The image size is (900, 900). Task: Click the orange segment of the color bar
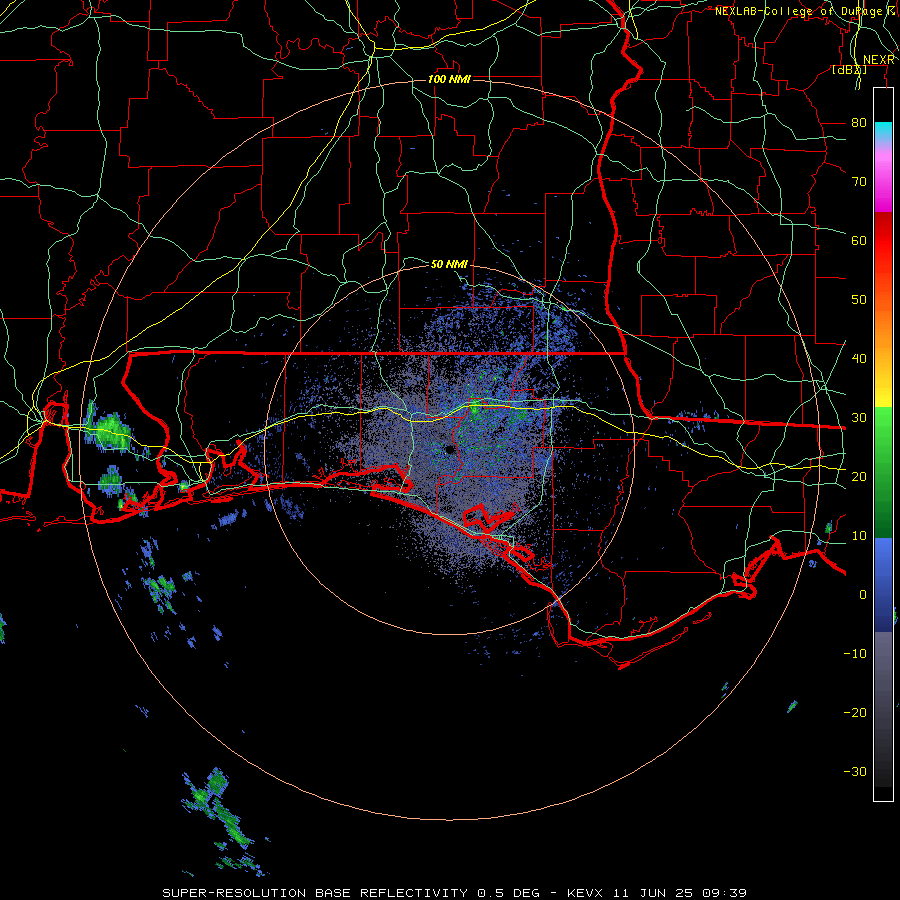click(883, 330)
